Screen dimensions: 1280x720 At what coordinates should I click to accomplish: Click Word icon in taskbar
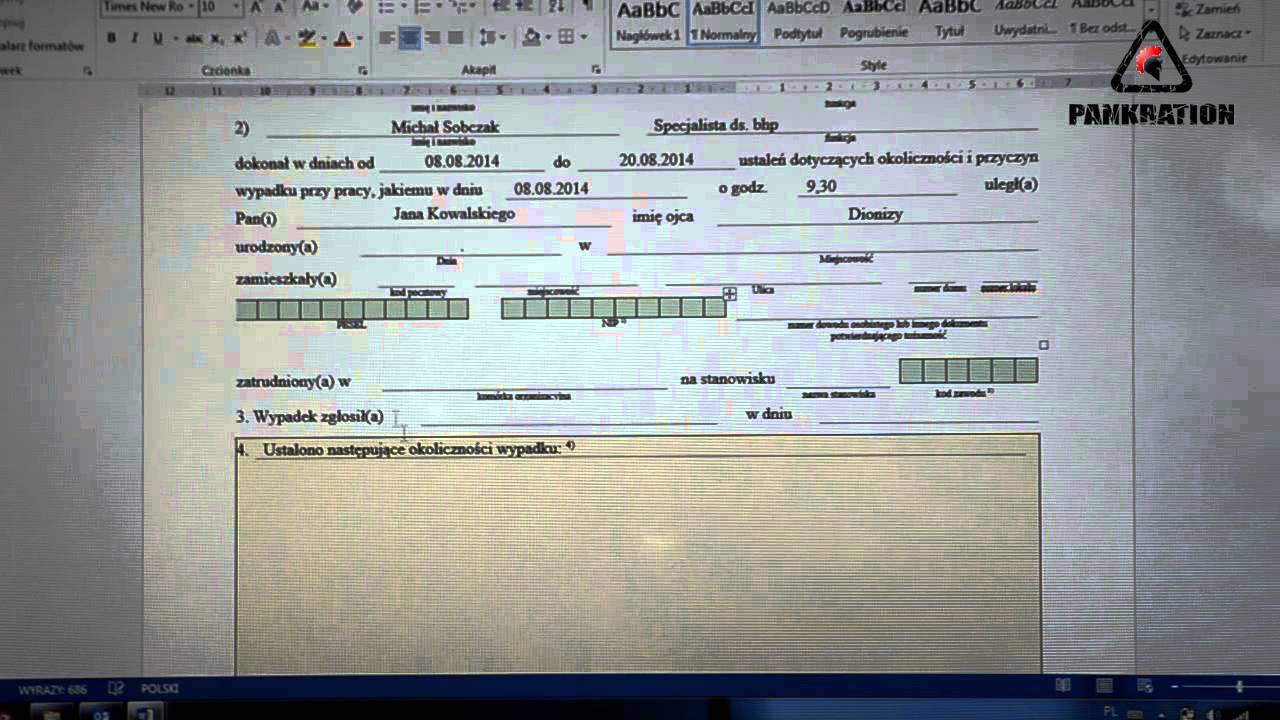pos(146,713)
